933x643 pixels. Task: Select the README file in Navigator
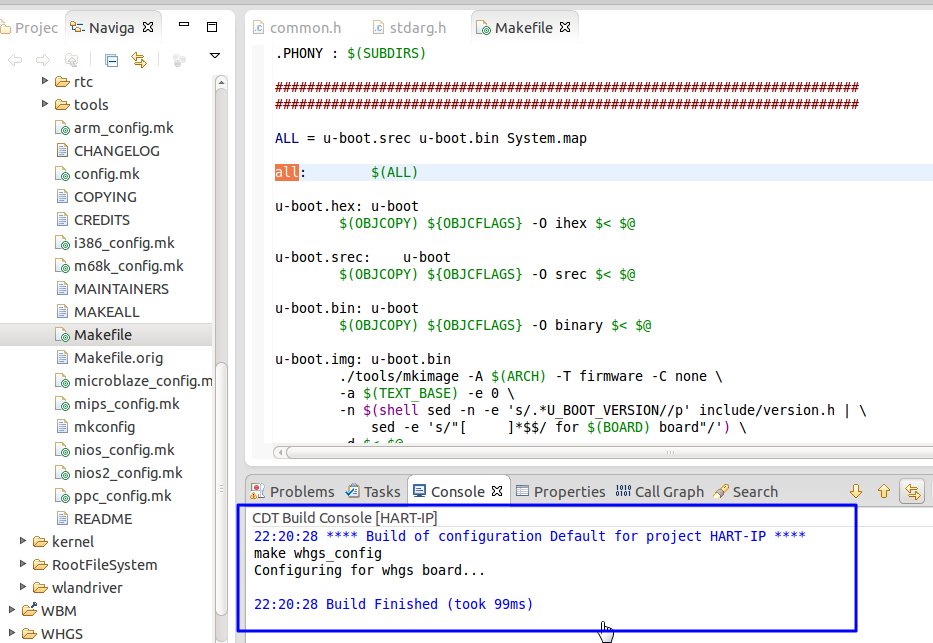102,519
